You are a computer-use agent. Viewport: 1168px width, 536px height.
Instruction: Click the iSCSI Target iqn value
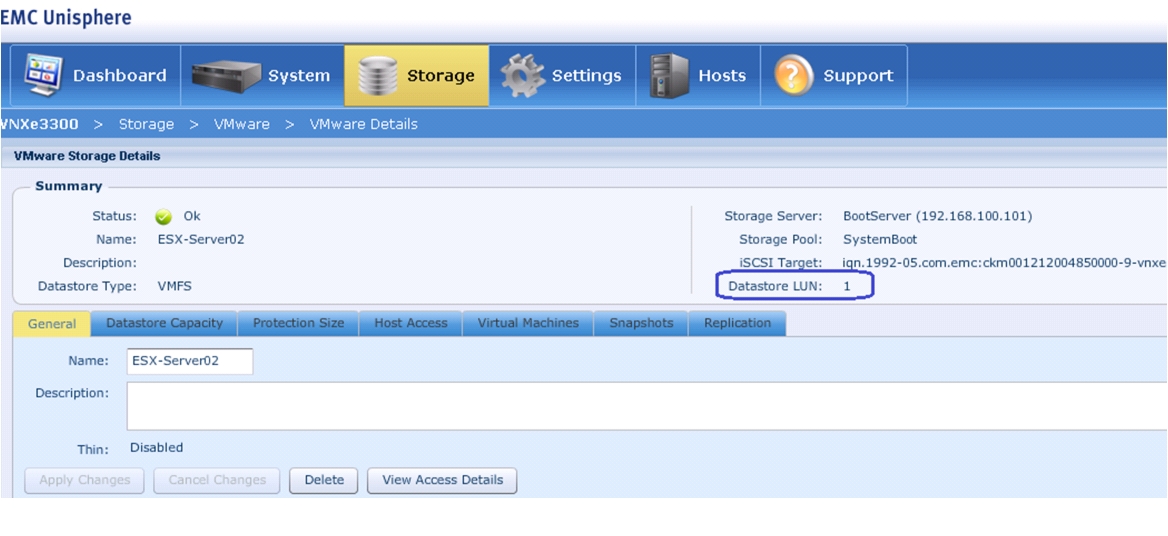[1004, 263]
